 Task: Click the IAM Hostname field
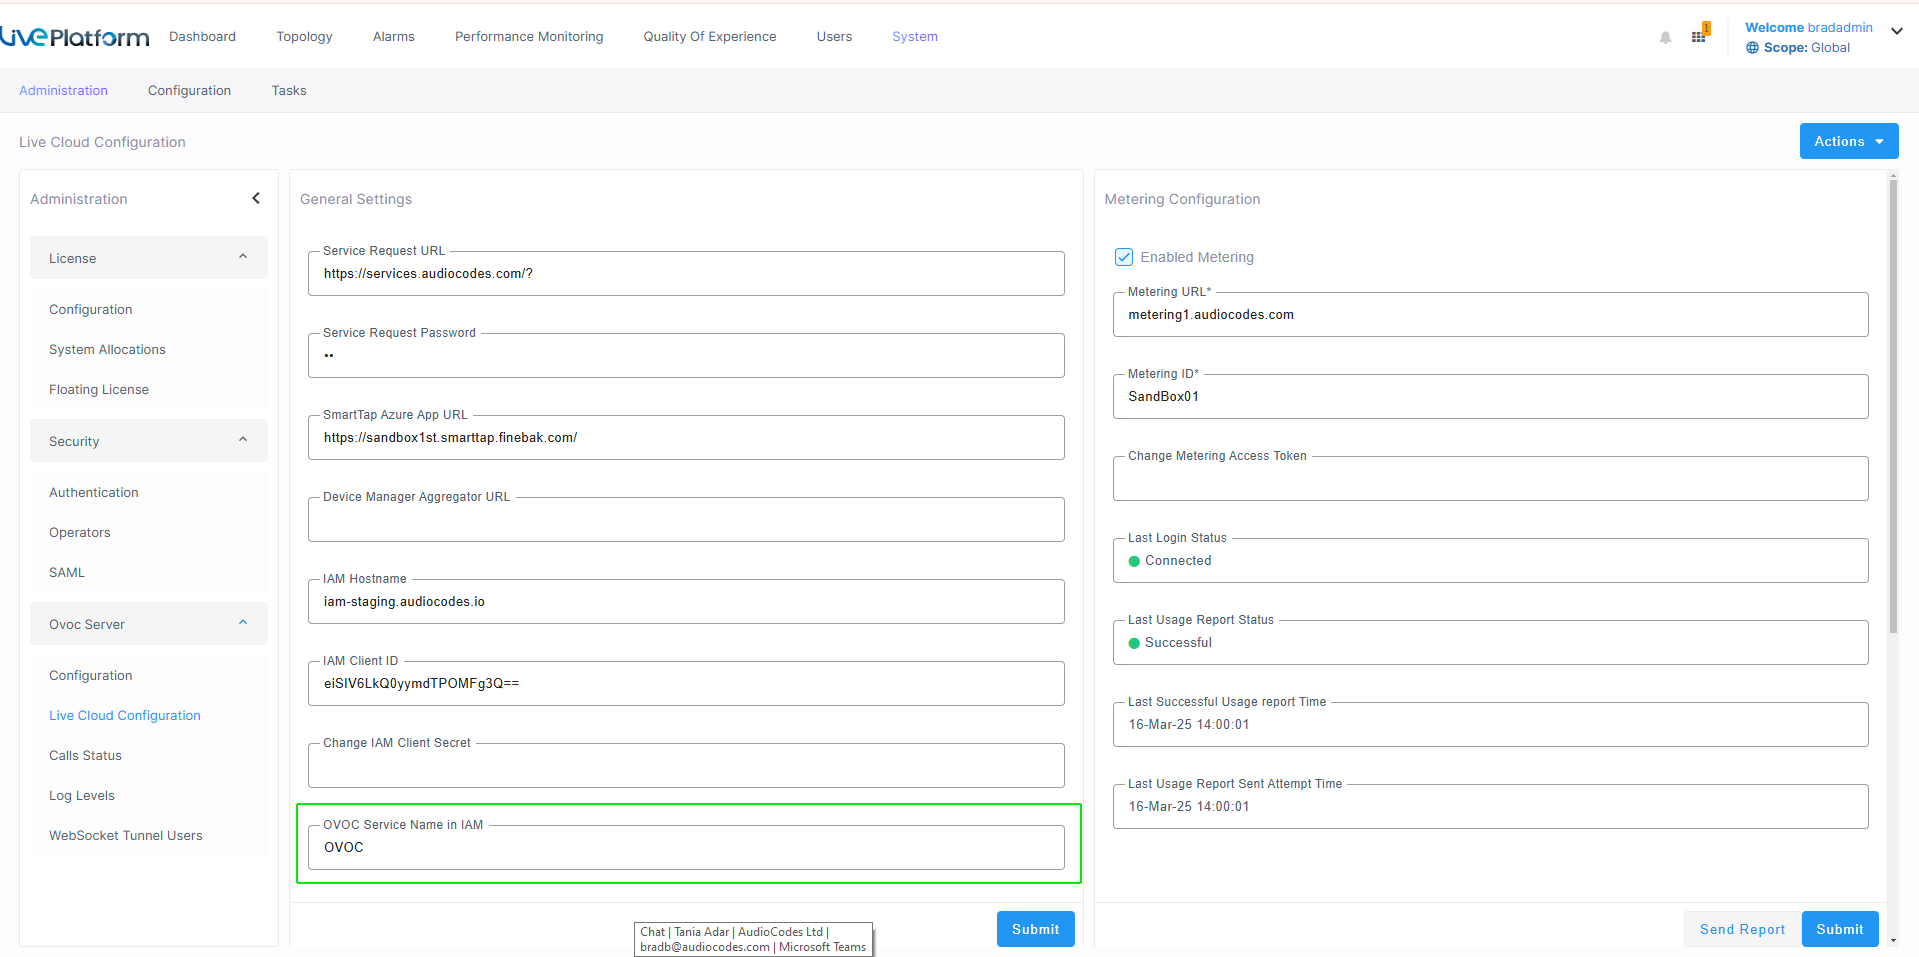click(686, 601)
